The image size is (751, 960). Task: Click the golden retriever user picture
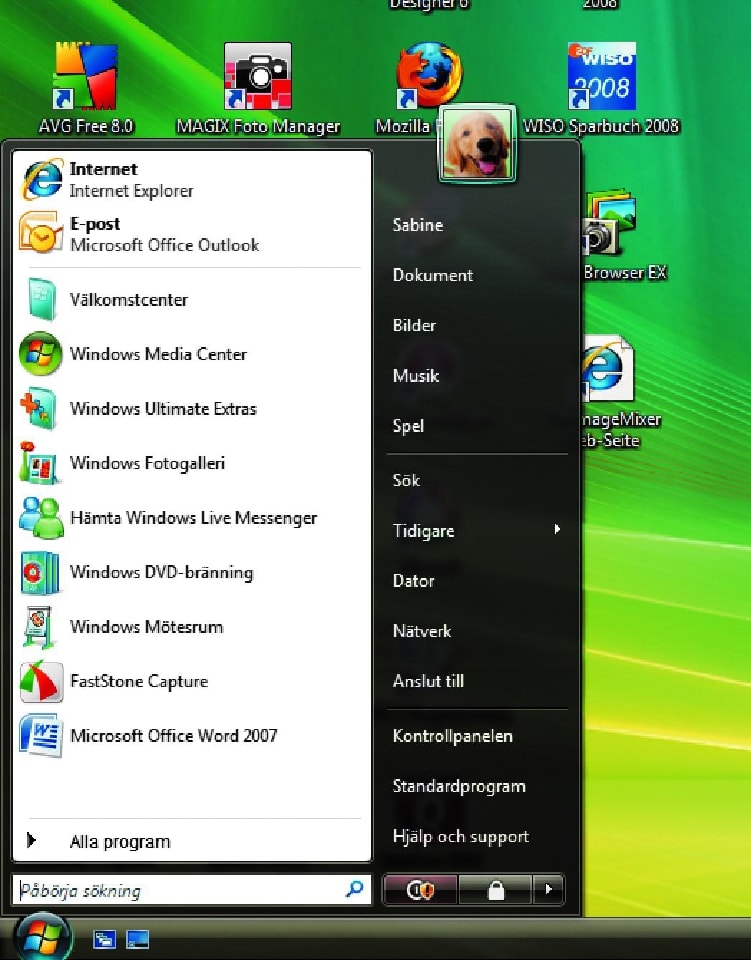[x=477, y=144]
